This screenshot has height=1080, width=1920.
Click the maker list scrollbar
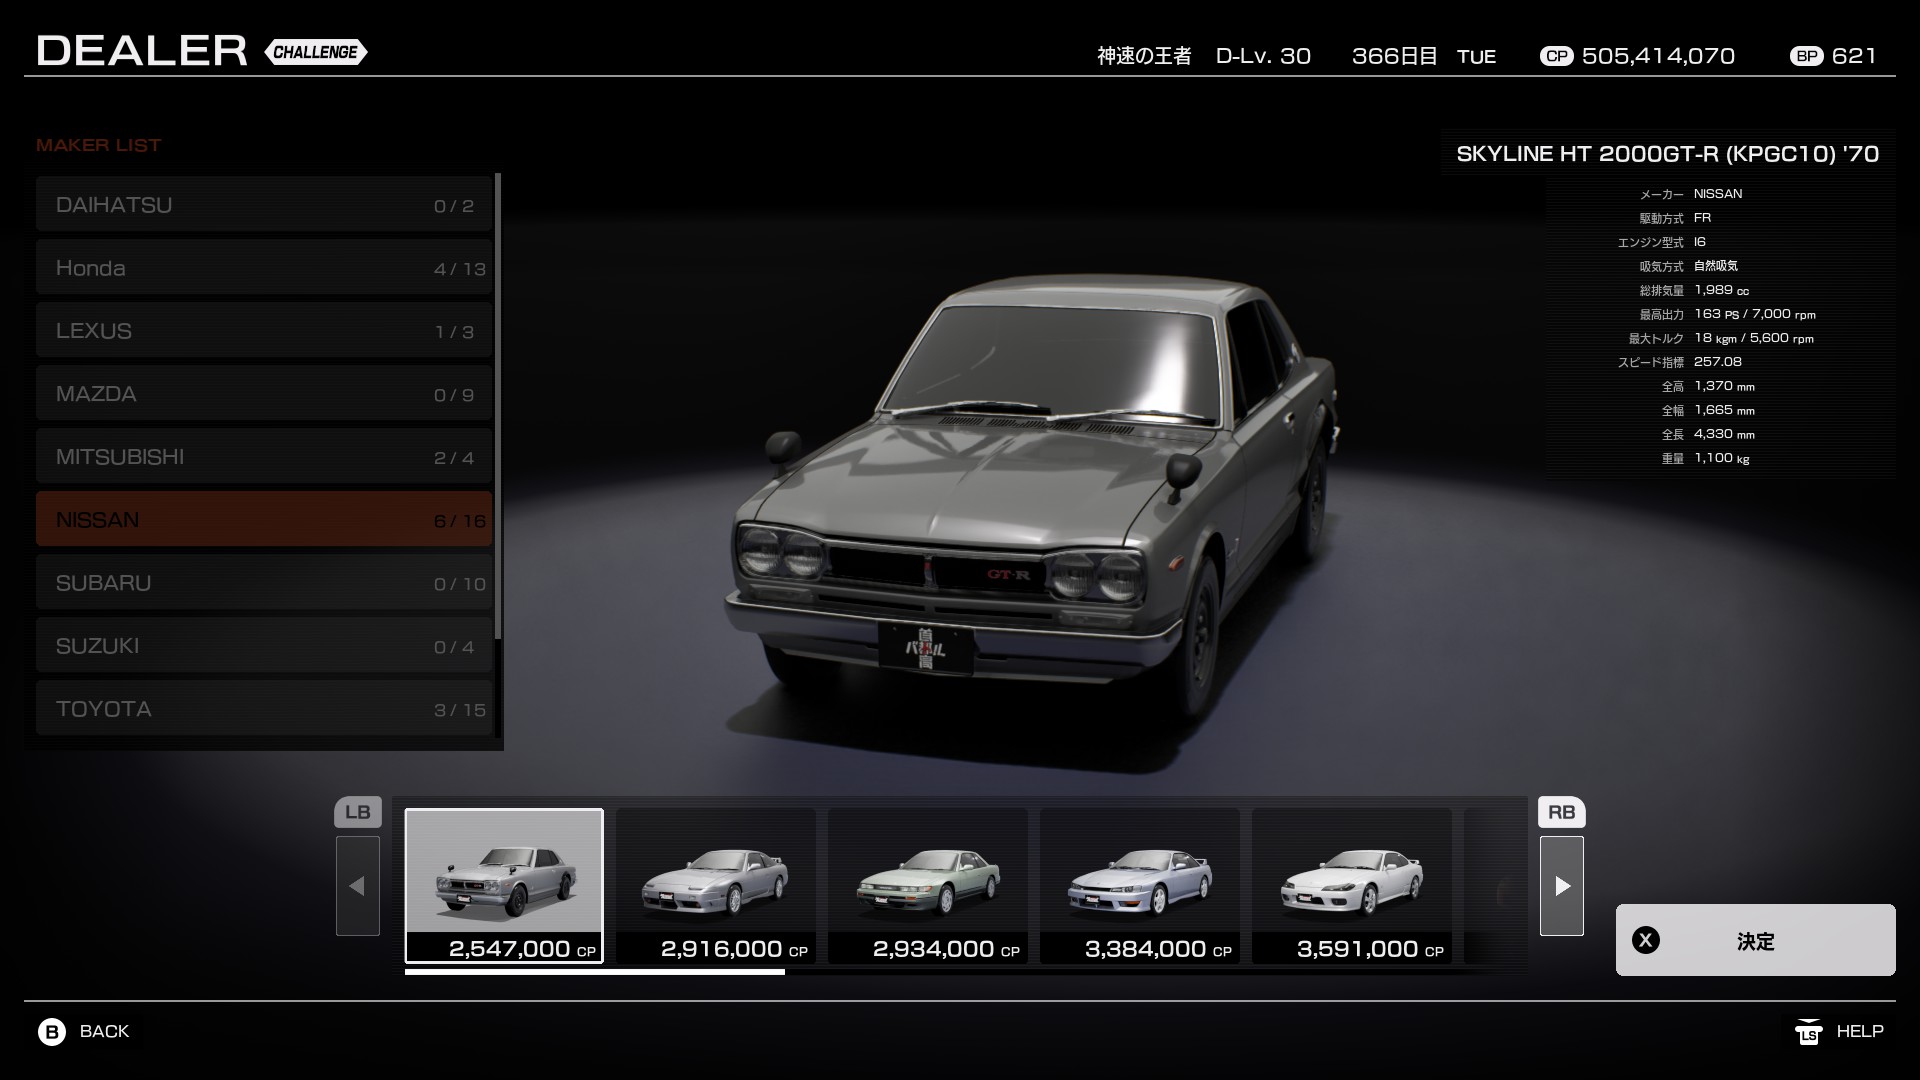point(497,405)
